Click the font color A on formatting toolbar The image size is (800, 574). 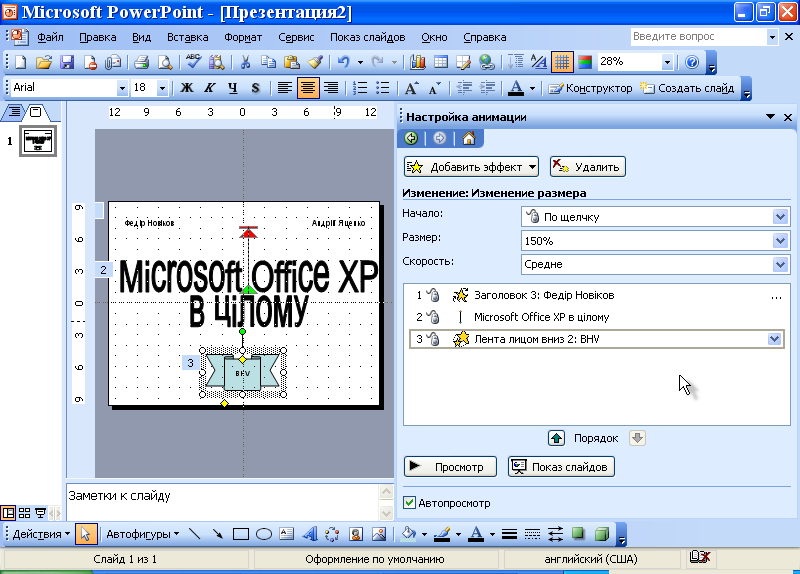coord(516,88)
